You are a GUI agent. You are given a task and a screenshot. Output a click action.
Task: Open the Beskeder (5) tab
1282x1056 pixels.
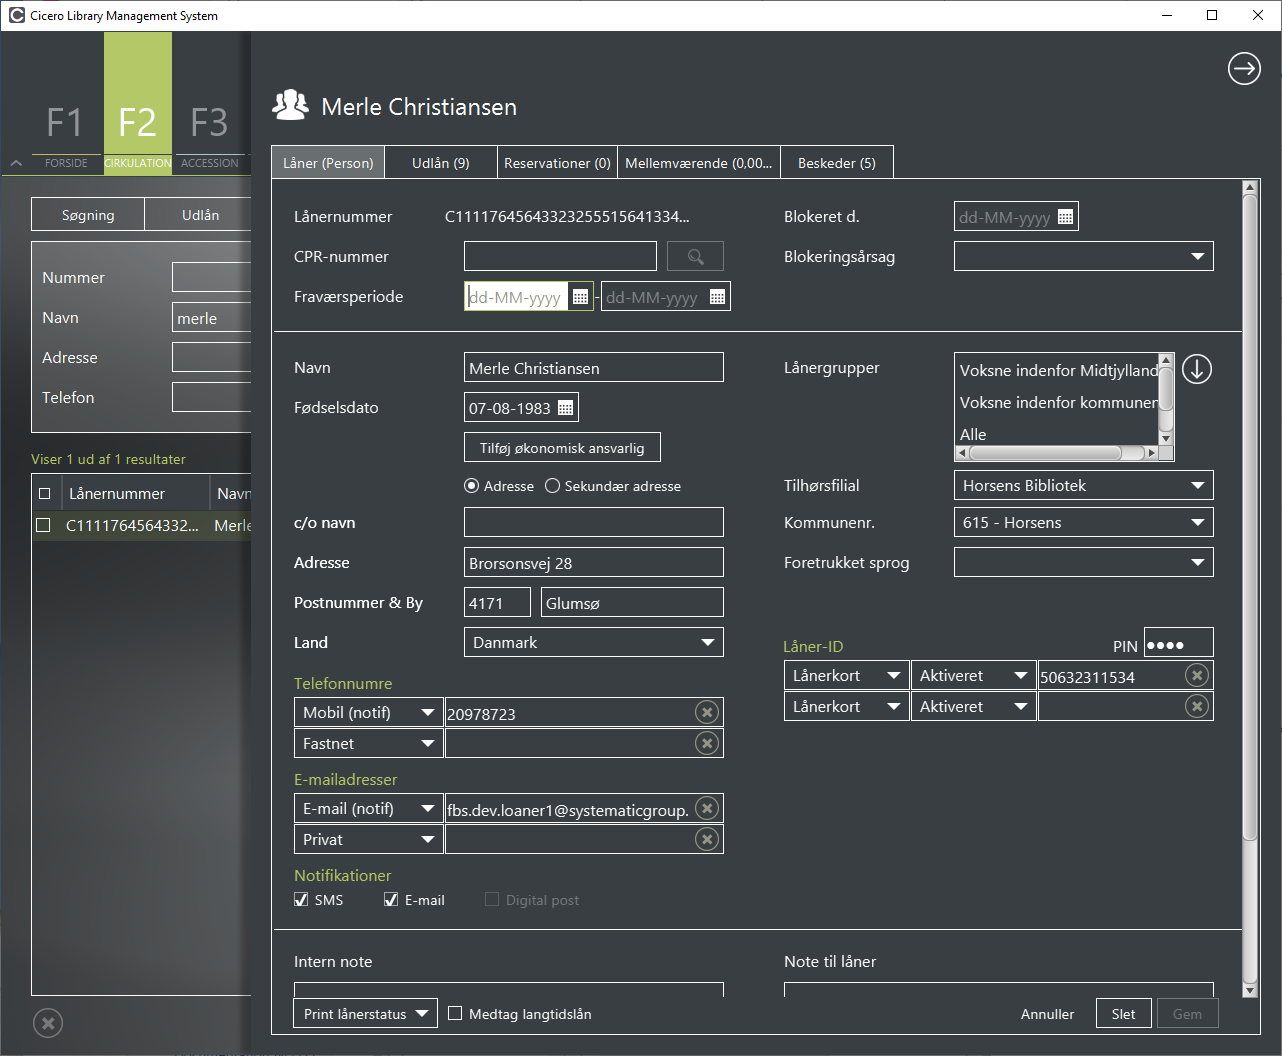coord(837,163)
